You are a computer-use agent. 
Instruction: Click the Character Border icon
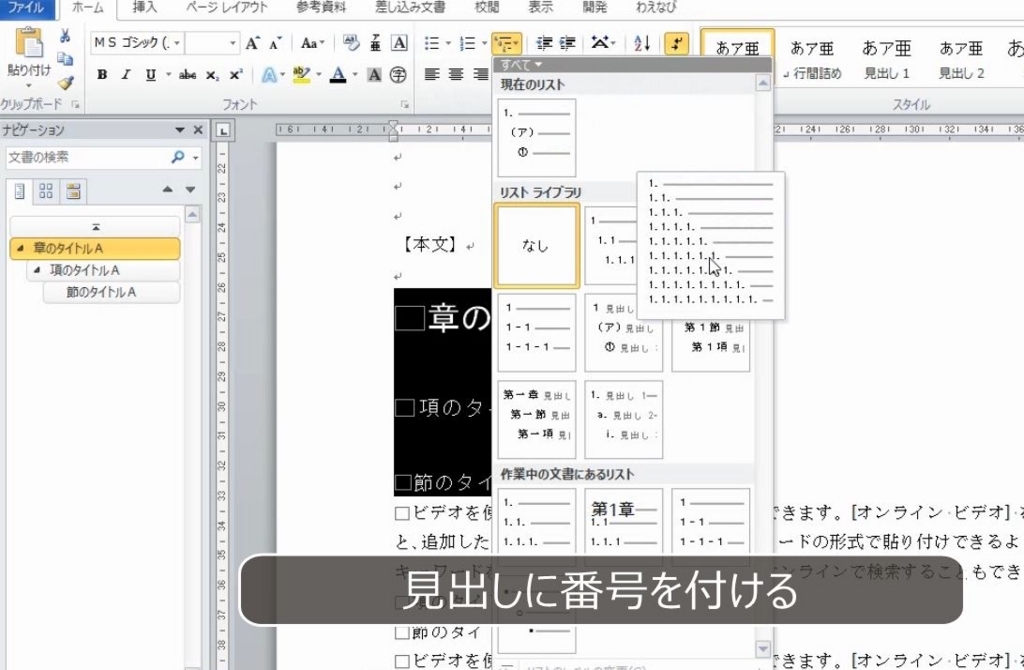coord(399,44)
